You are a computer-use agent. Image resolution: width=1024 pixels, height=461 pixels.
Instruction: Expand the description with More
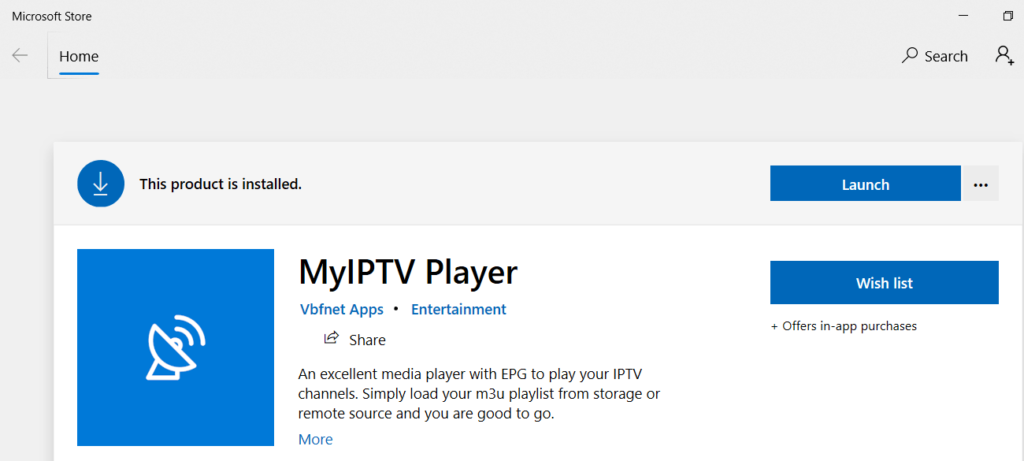tap(315, 439)
